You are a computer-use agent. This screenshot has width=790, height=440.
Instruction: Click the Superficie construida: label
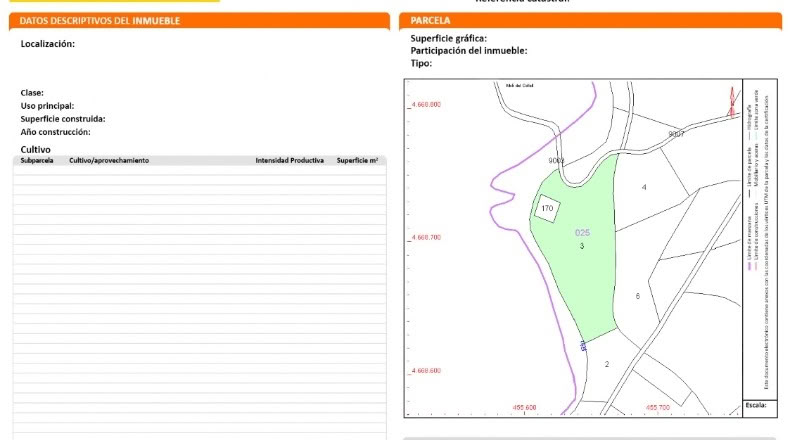click(62, 119)
